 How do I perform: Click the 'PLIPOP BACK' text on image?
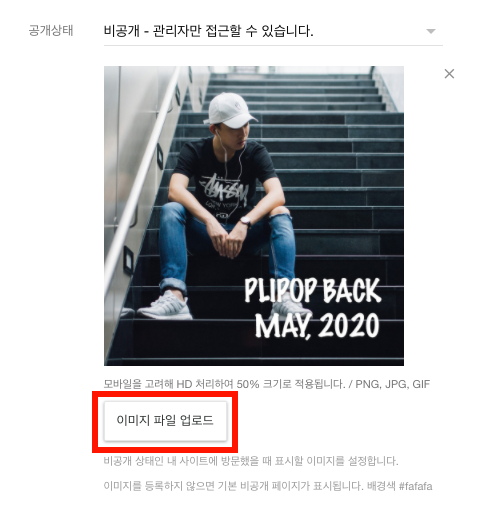click(x=312, y=290)
